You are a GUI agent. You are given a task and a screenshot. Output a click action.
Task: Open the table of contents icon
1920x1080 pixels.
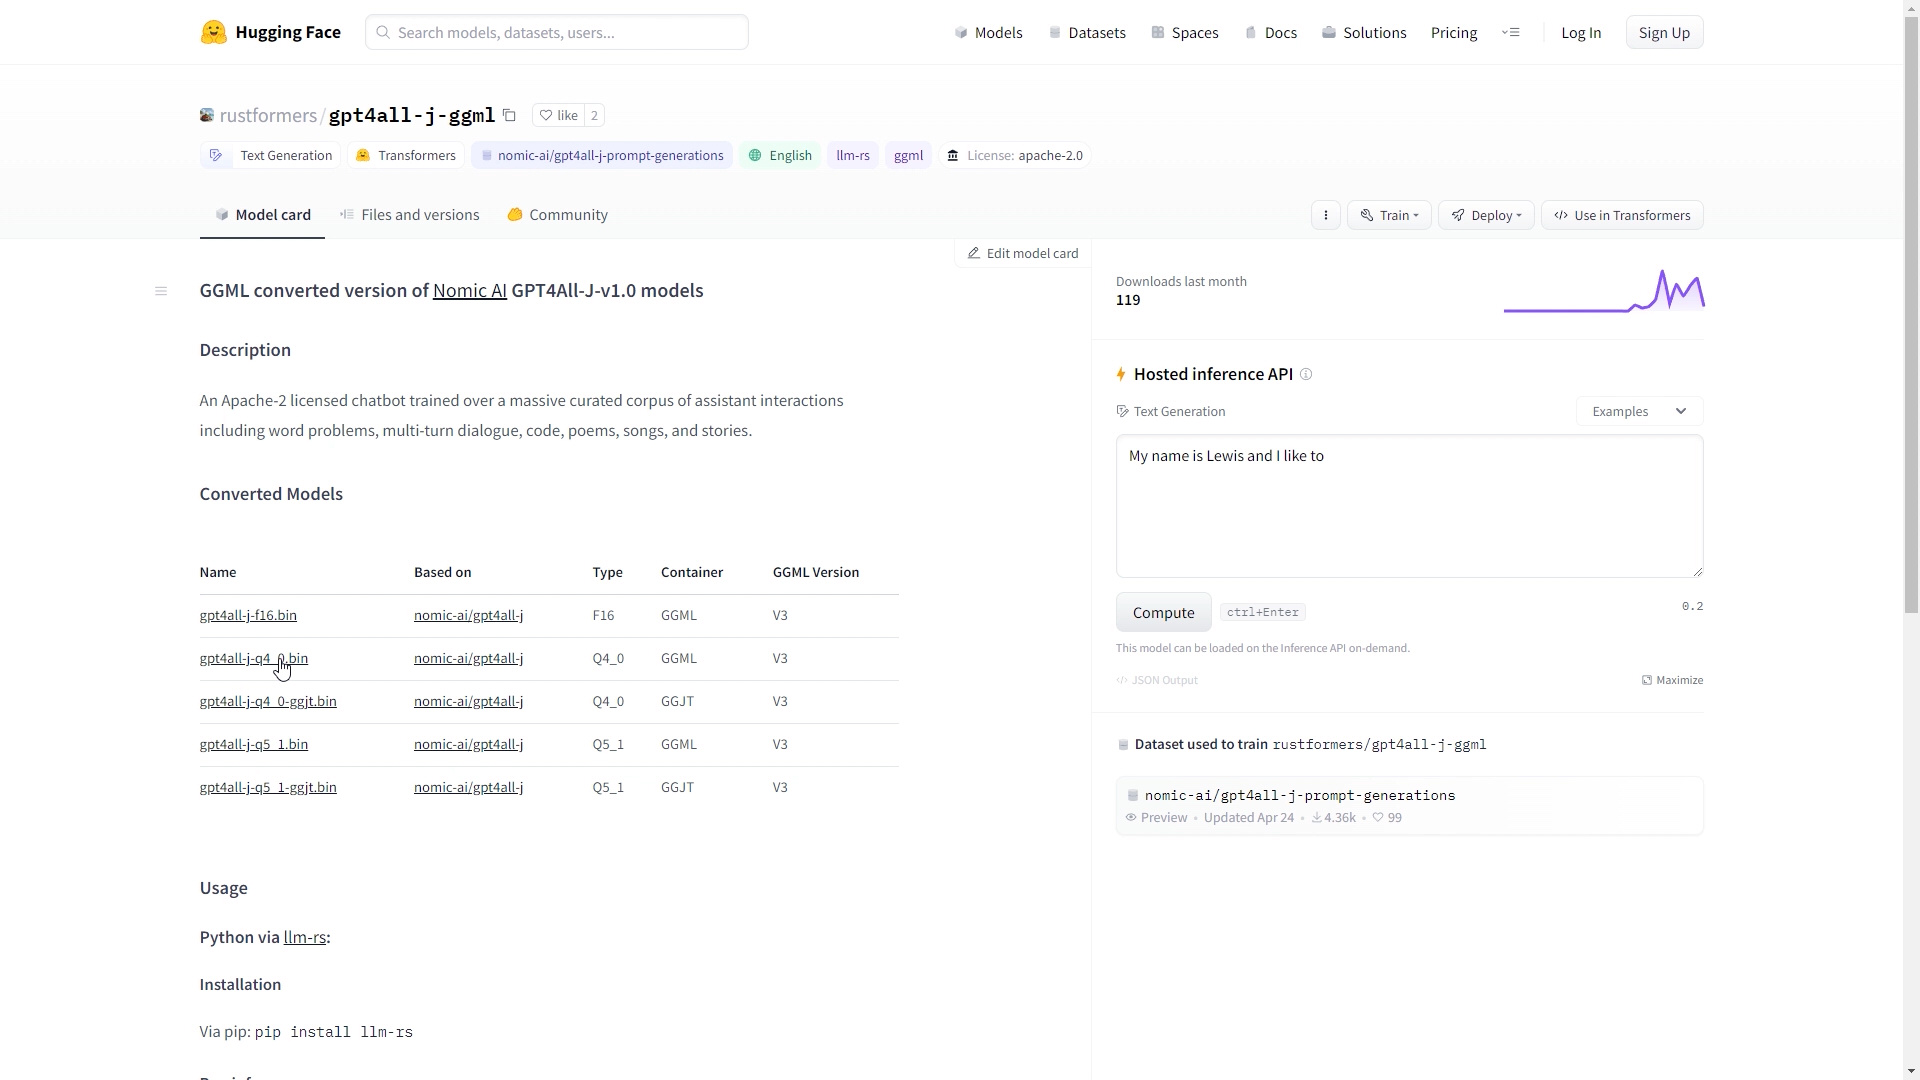[x=161, y=291]
